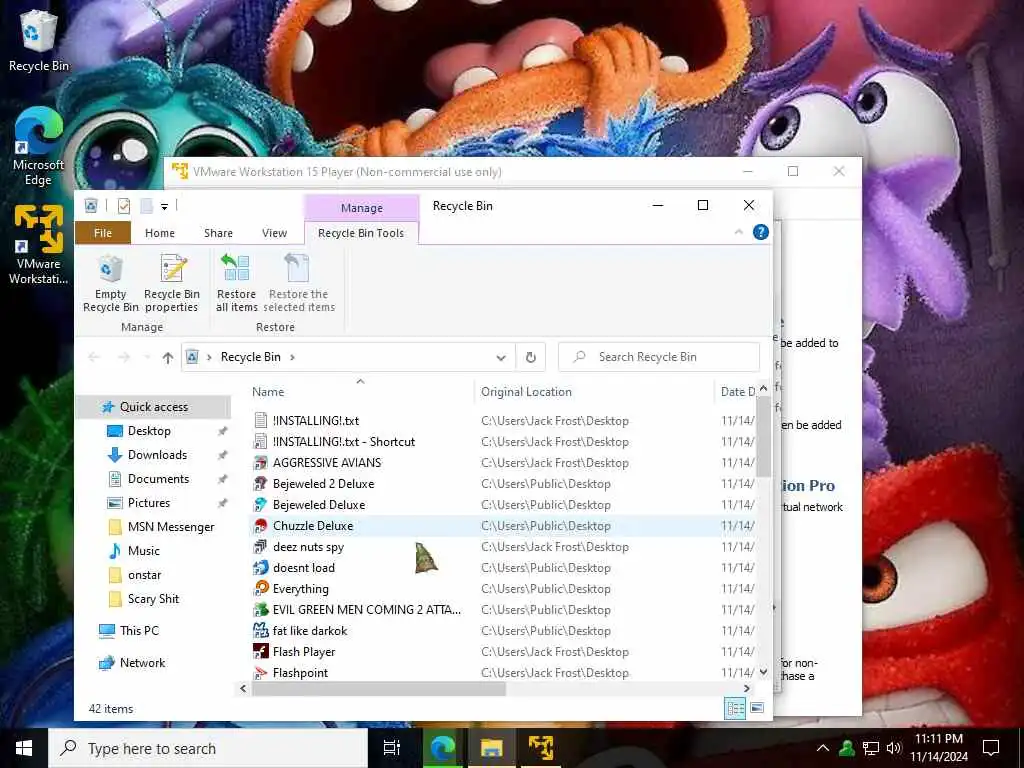Viewport: 1024px width, 768px height.
Task: Open the network tray icon
Action: click(x=871, y=748)
